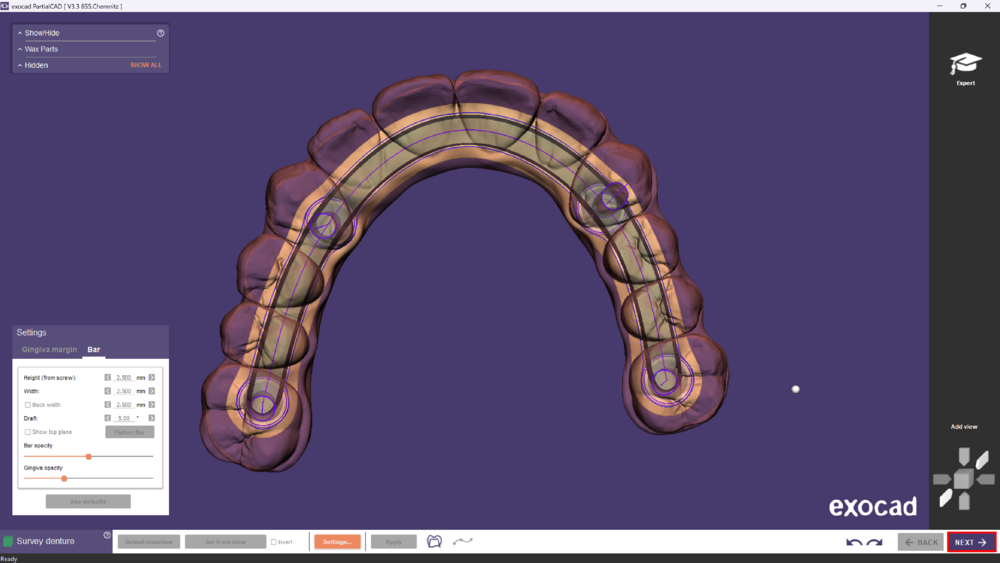Click the green Survey denture status square
1000x563 pixels.
click(x=8, y=541)
